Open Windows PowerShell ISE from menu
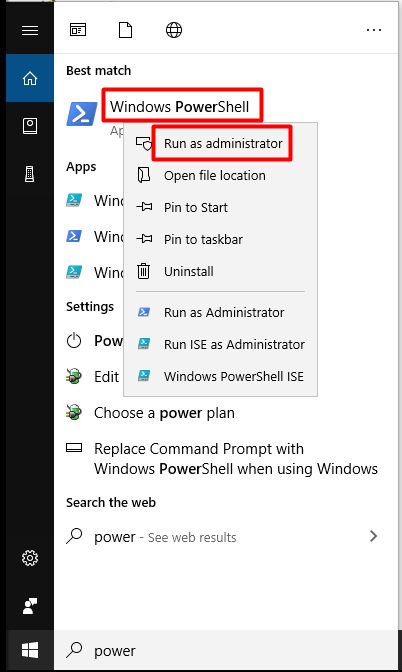Viewport: 402px width, 672px height. [234, 376]
